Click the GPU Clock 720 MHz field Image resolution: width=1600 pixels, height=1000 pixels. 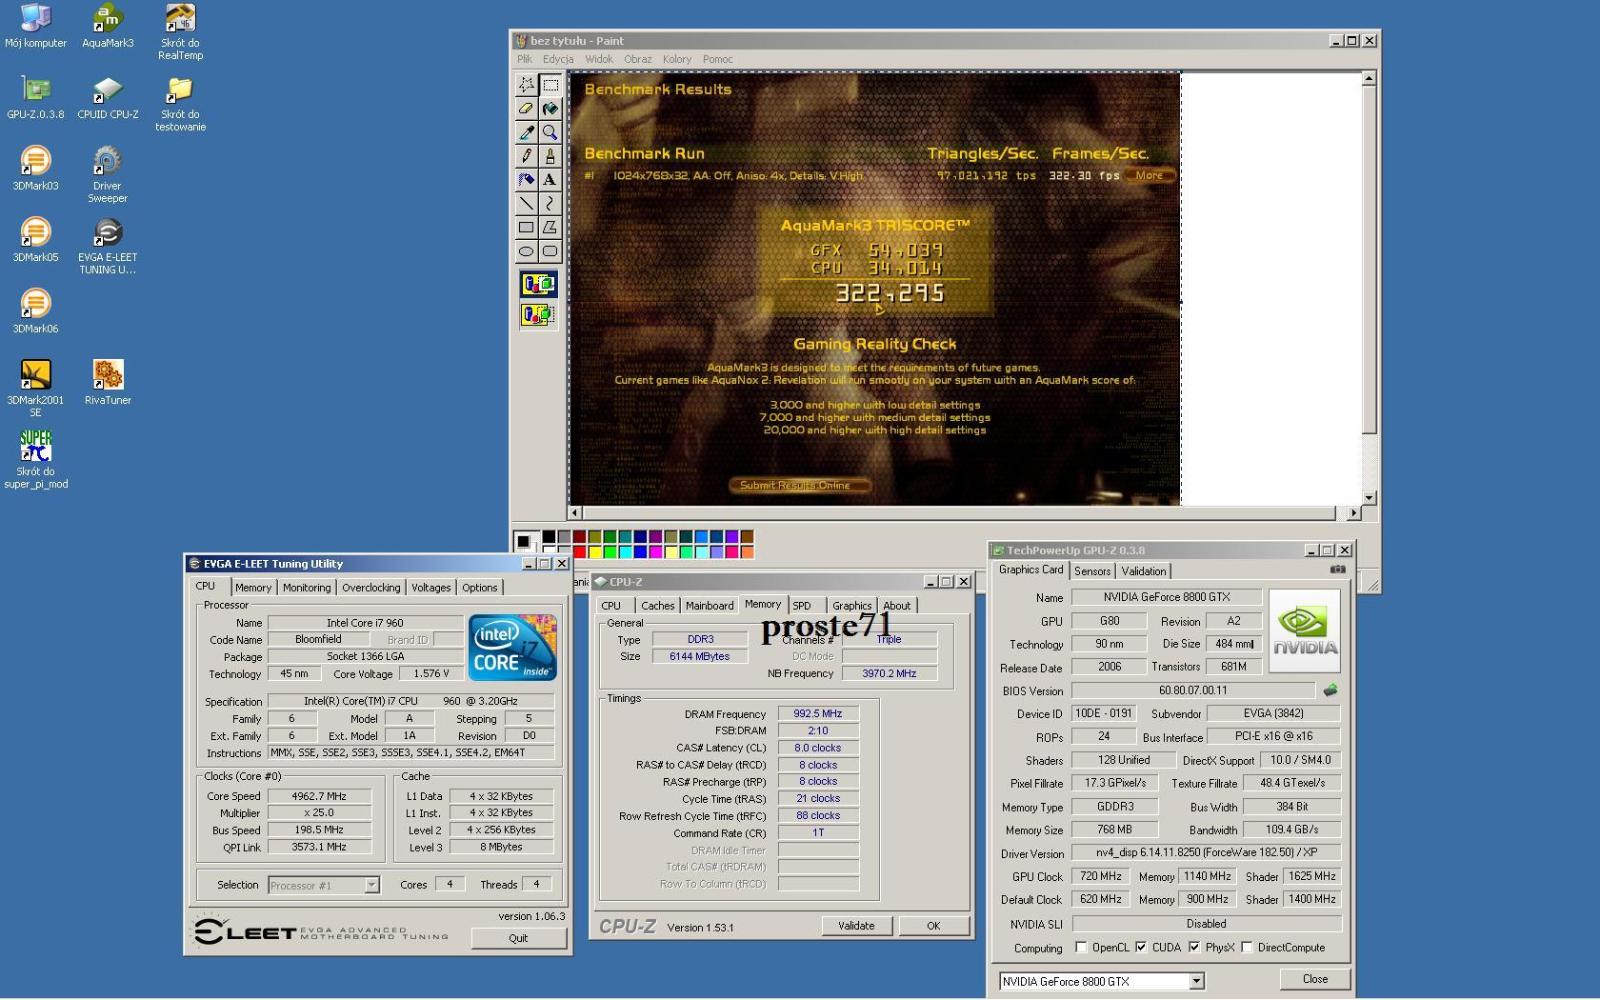[1101, 876]
